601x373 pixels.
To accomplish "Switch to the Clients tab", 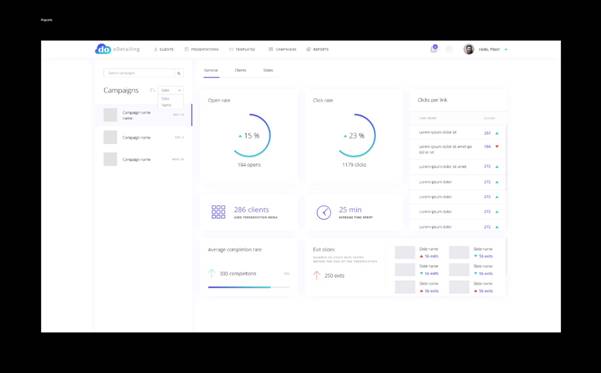I will click(x=240, y=70).
